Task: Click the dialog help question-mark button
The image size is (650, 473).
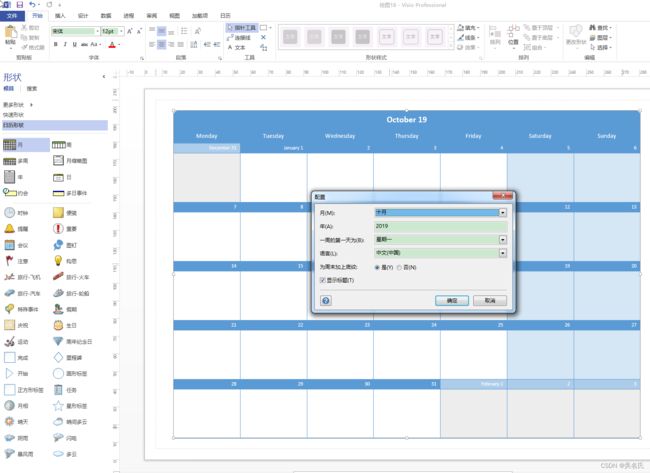Action: coord(326,301)
